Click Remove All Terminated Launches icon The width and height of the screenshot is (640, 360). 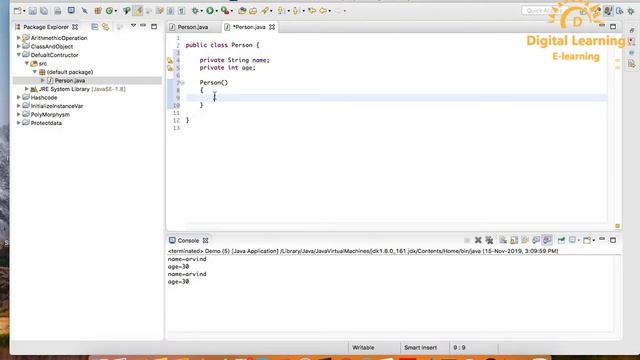[x=489, y=240]
